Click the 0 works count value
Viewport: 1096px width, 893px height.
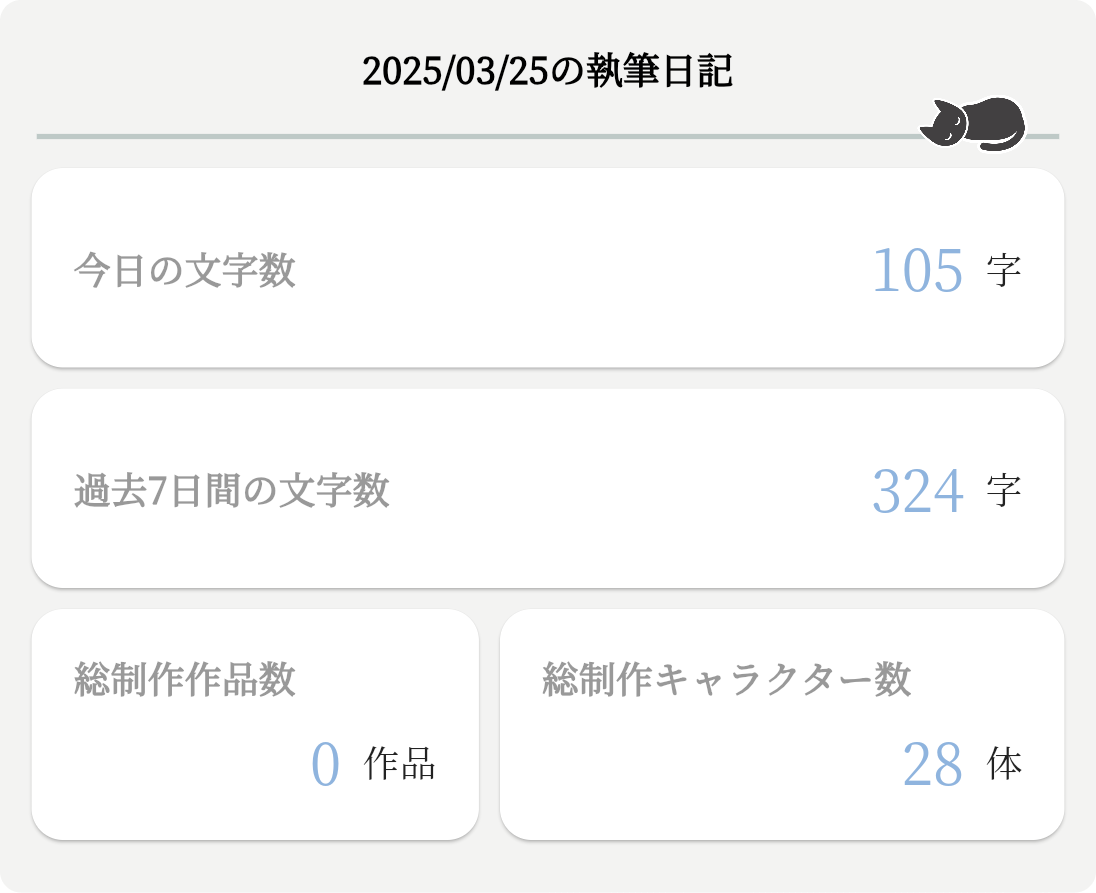325,765
